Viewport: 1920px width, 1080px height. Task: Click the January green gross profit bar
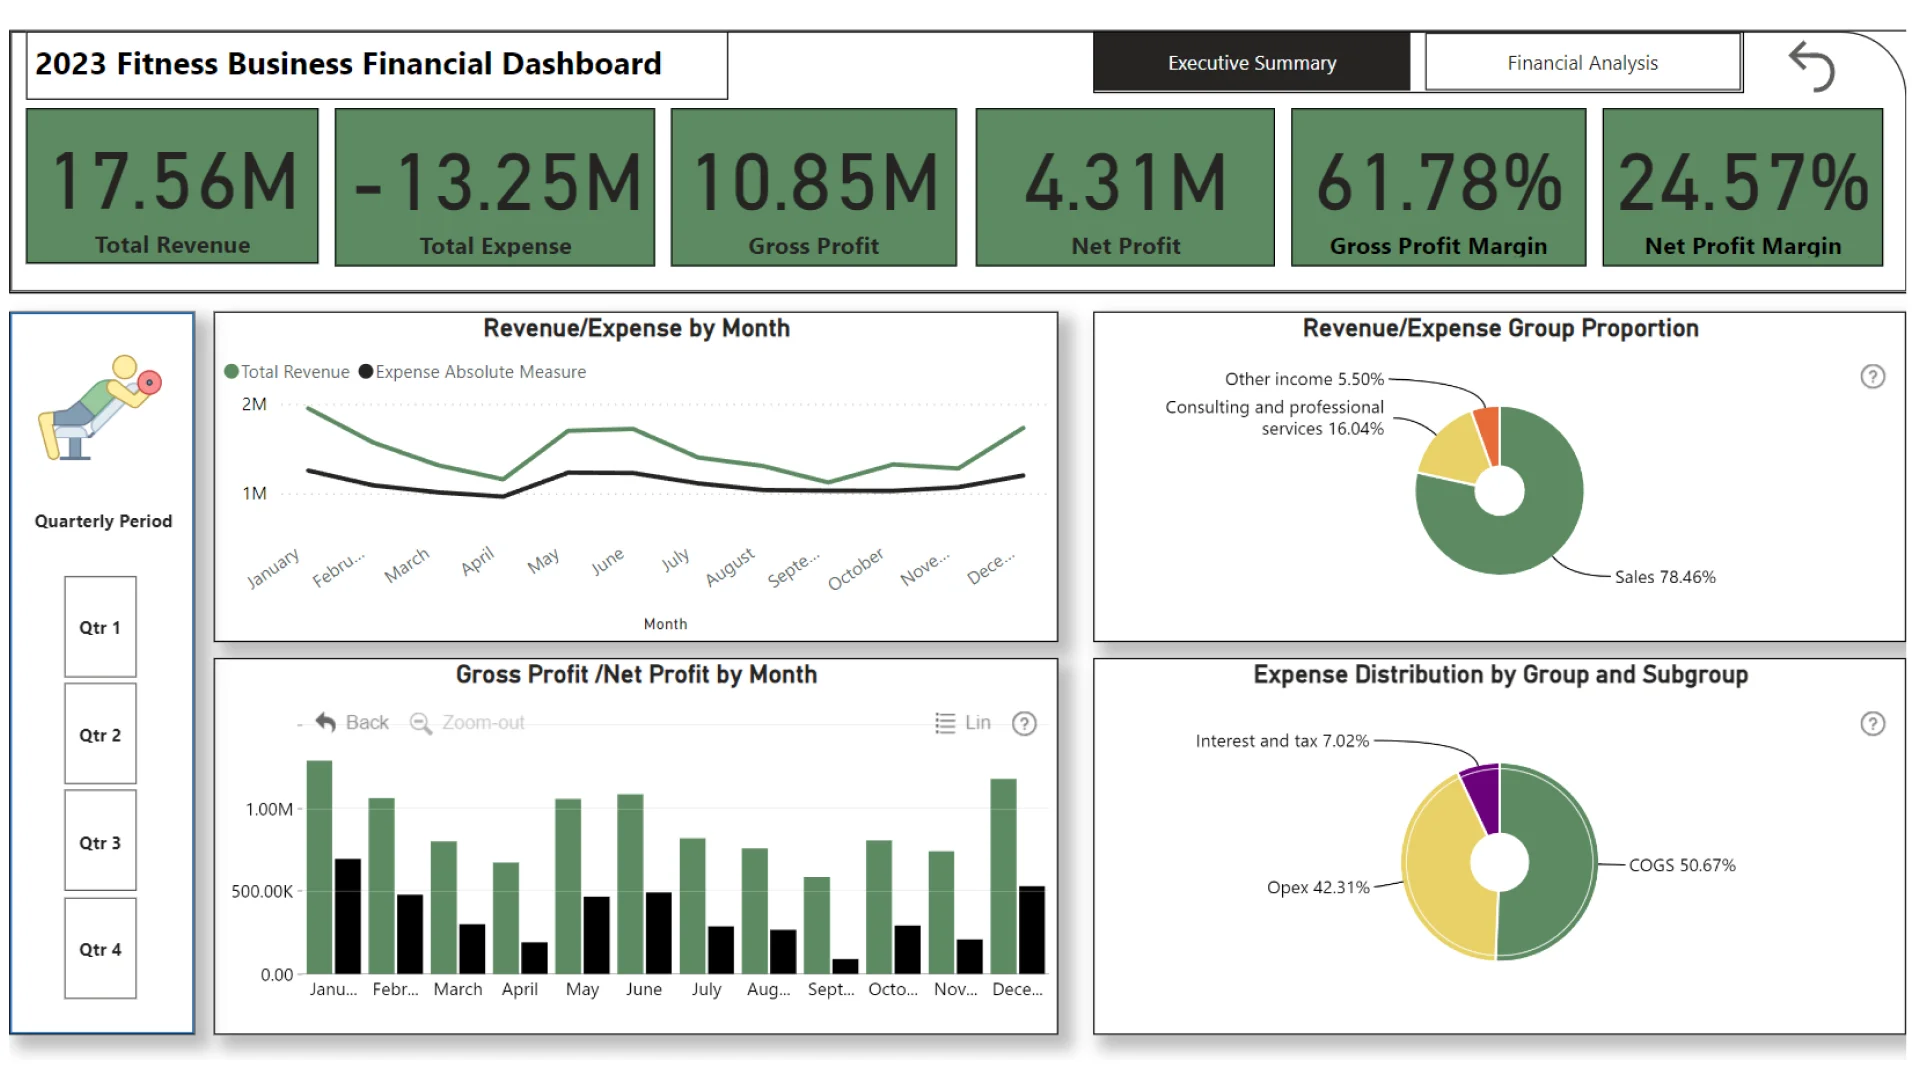tap(319, 867)
